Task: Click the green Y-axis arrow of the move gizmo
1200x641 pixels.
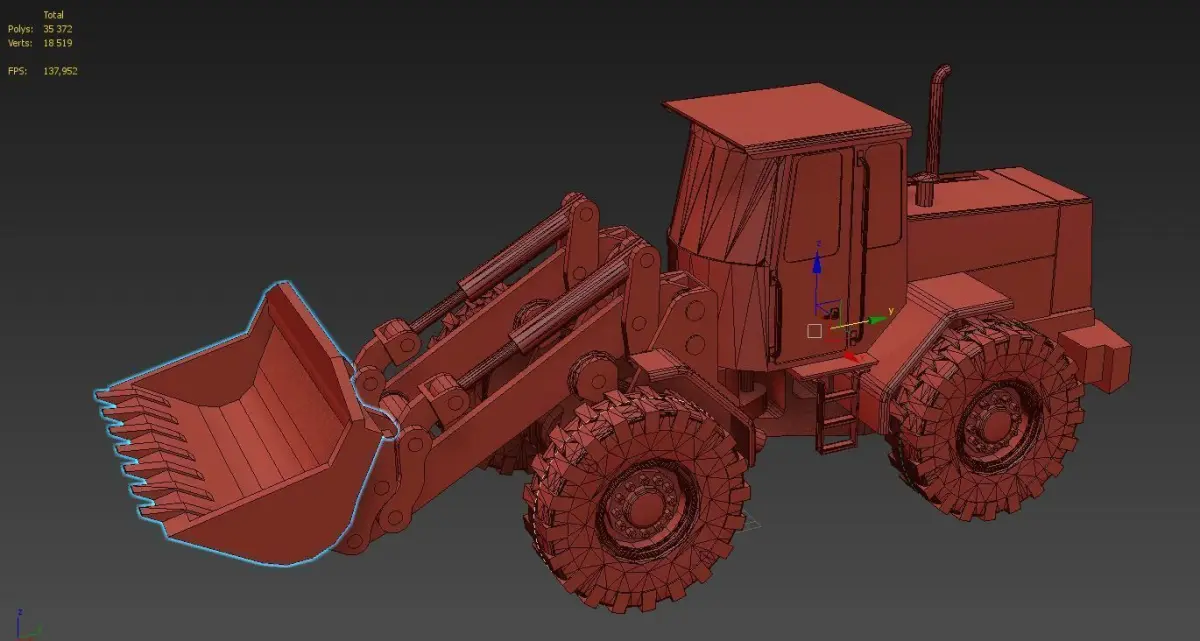Action: (x=878, y=319)
